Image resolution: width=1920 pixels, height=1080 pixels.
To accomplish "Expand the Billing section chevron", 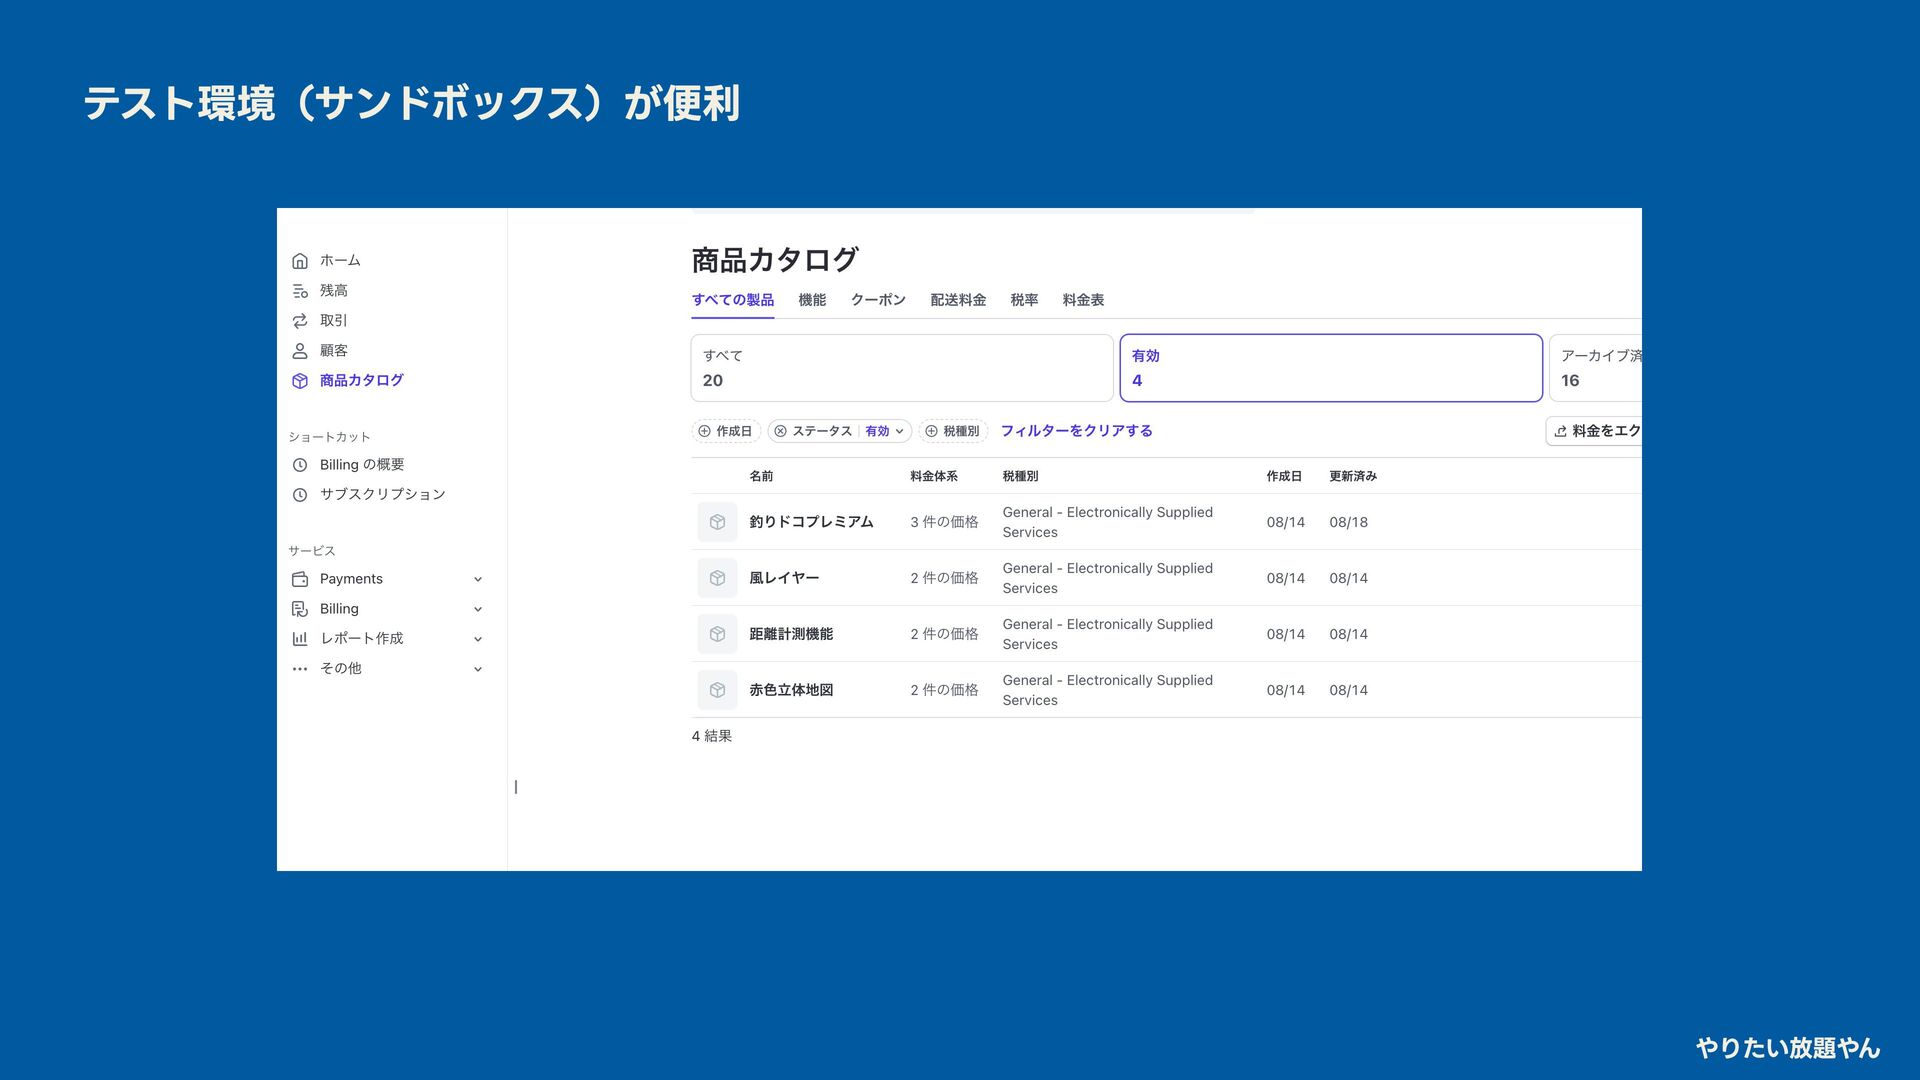I will pos(478,609).
